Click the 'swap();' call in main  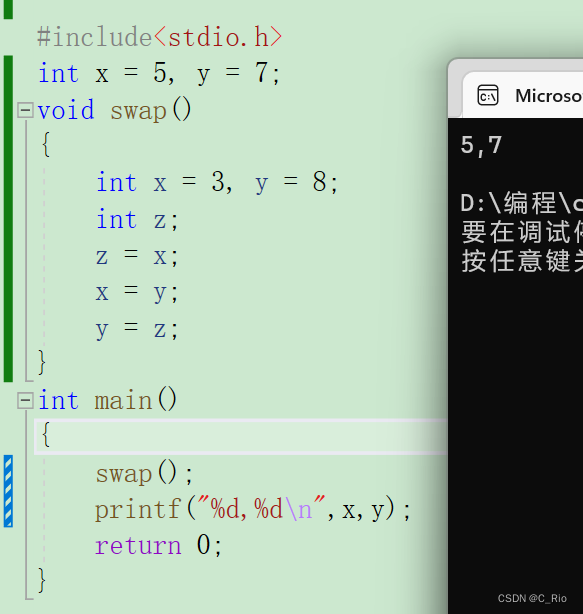pos(144,474)
